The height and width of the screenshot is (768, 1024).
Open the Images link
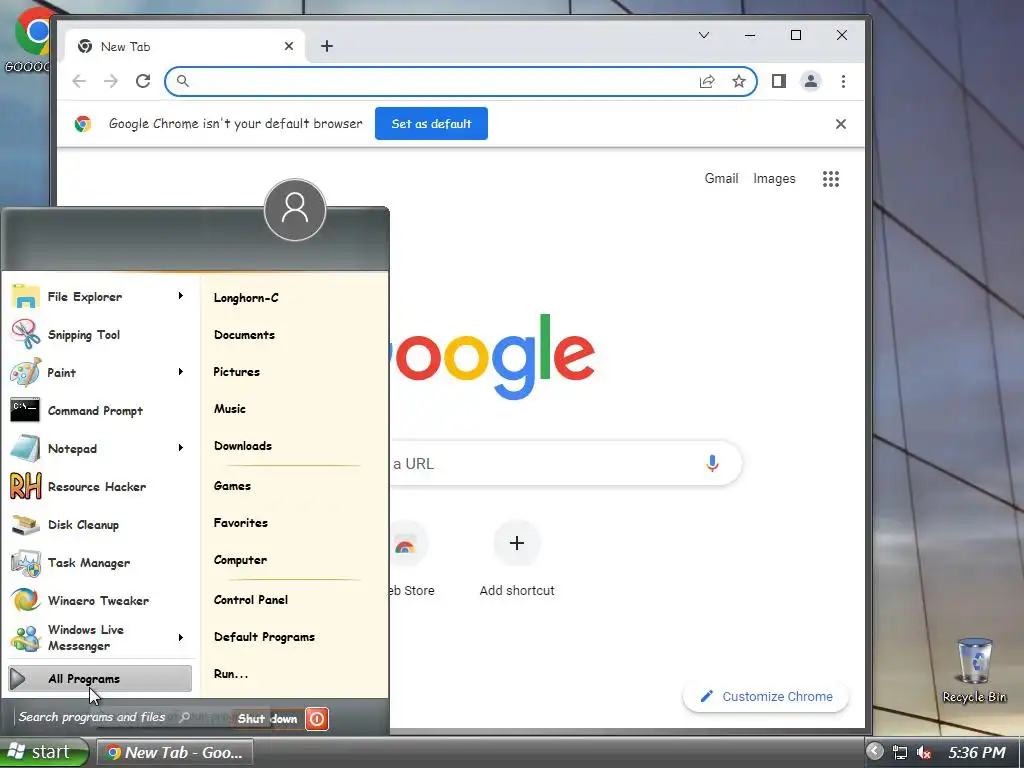[x=774, y=178]
